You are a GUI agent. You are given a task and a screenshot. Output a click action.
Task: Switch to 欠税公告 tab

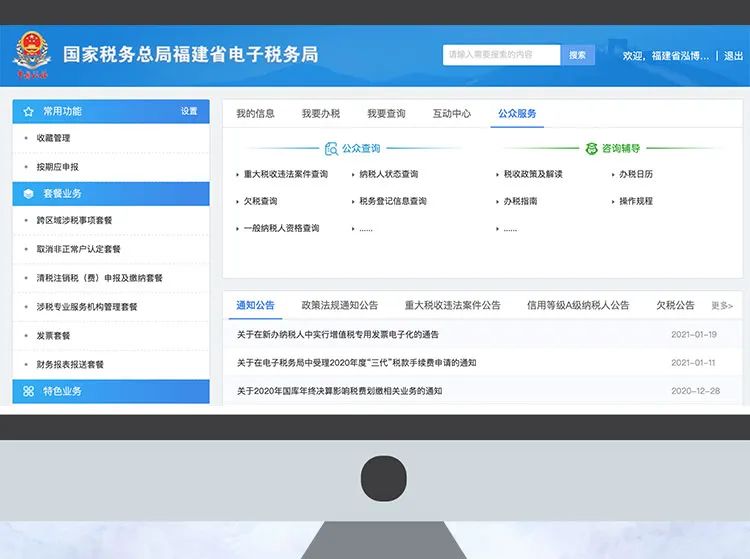coord(675,306)
